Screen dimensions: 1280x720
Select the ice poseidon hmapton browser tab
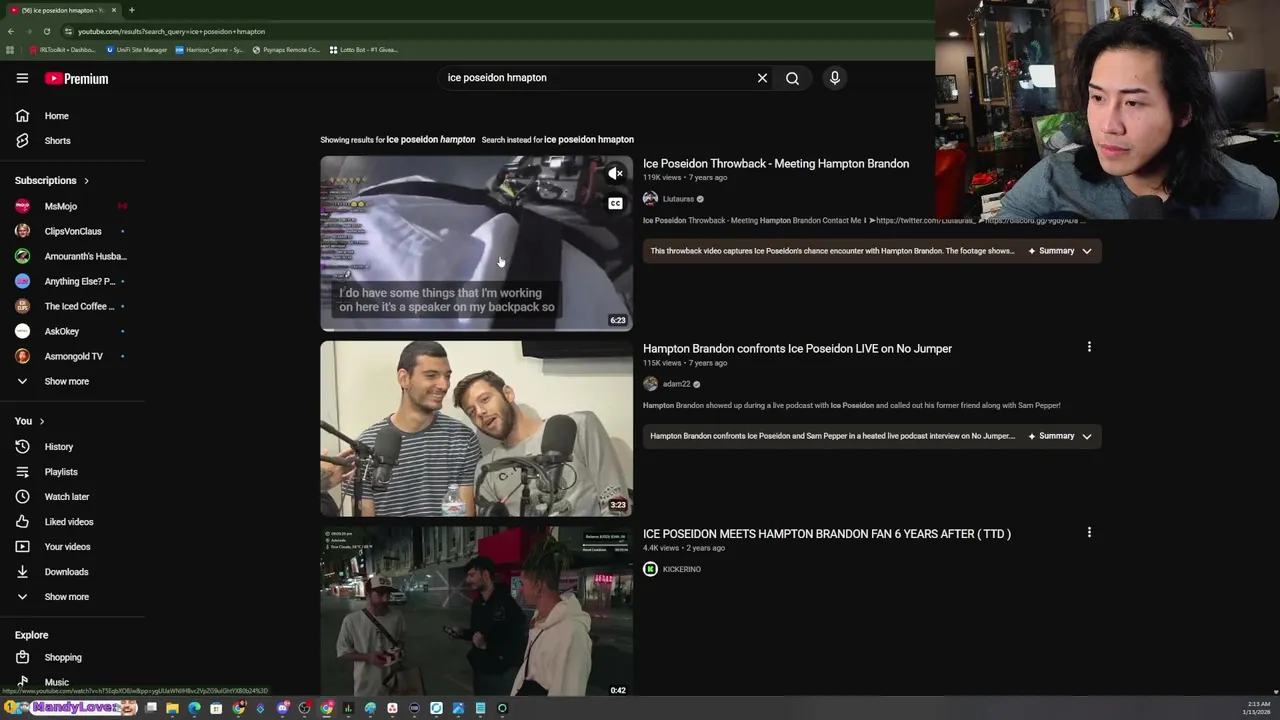62,10
